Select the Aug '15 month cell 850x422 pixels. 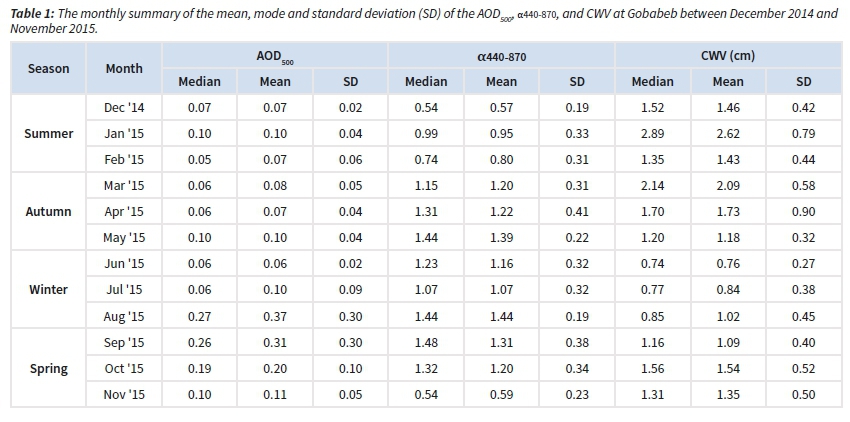click(x=124, y=316)
